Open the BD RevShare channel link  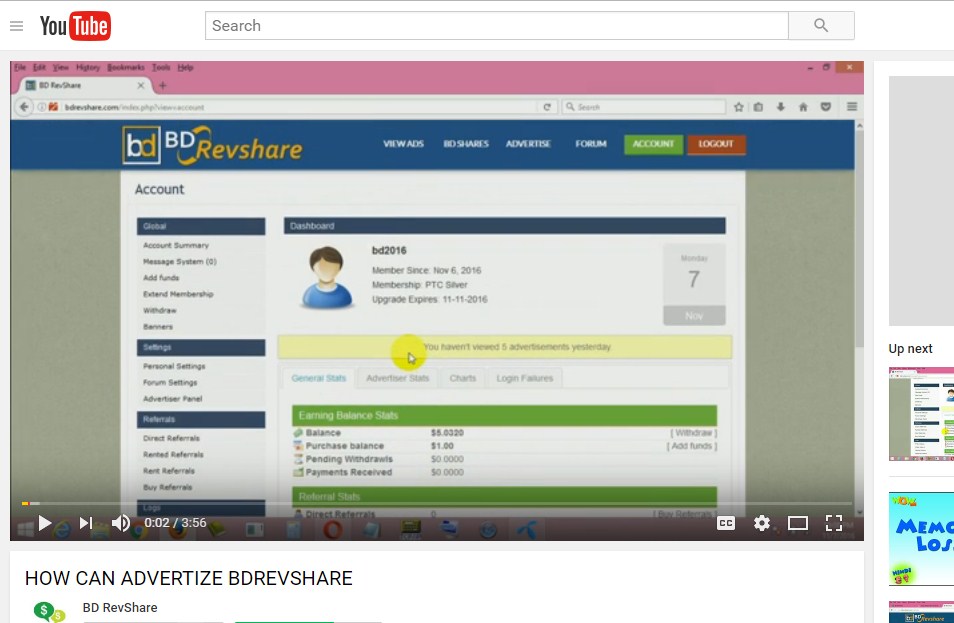click(x=120, y=607)
